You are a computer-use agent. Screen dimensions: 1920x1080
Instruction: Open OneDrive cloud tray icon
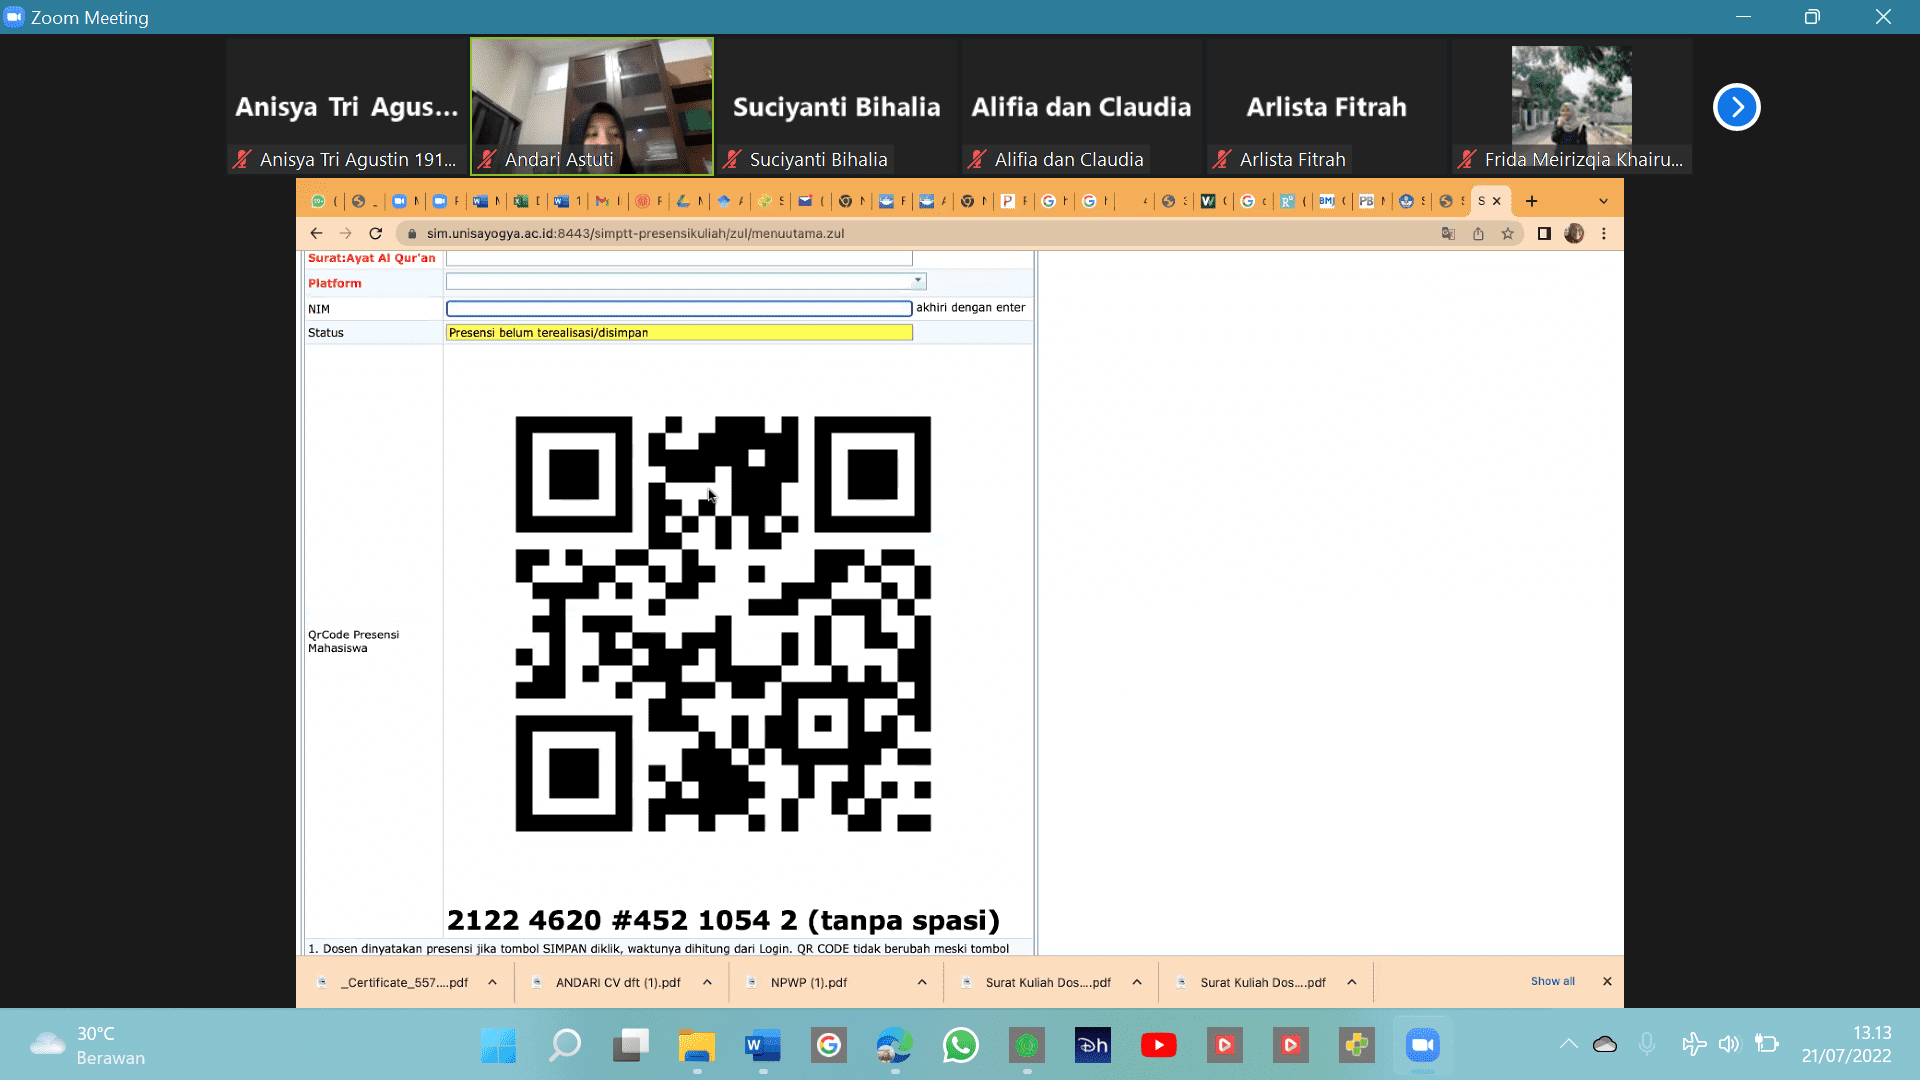1605,1044
